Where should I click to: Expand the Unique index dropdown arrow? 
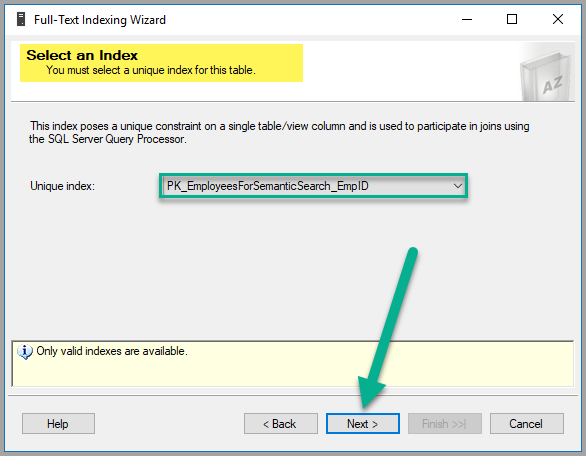click(457, 186)
